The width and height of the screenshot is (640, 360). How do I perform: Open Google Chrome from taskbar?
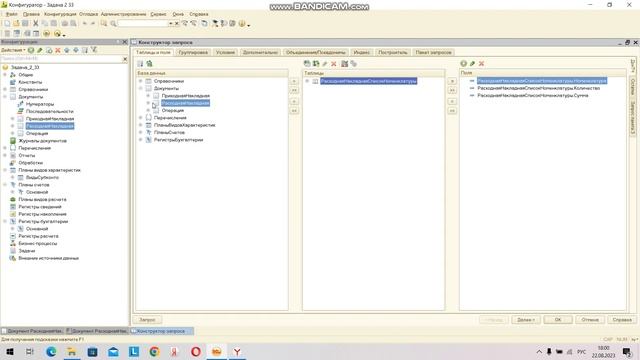click(x=154, y=351)
